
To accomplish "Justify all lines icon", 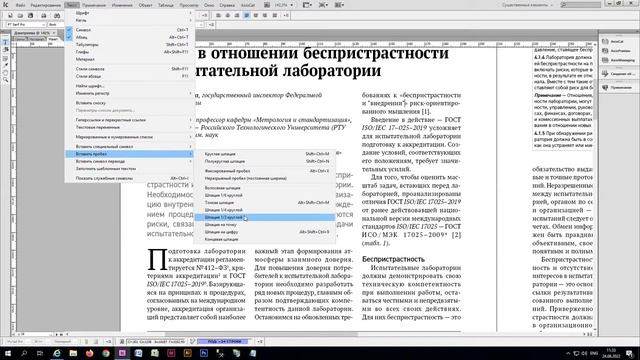I will pyautogui.click(x=275, y=16).
